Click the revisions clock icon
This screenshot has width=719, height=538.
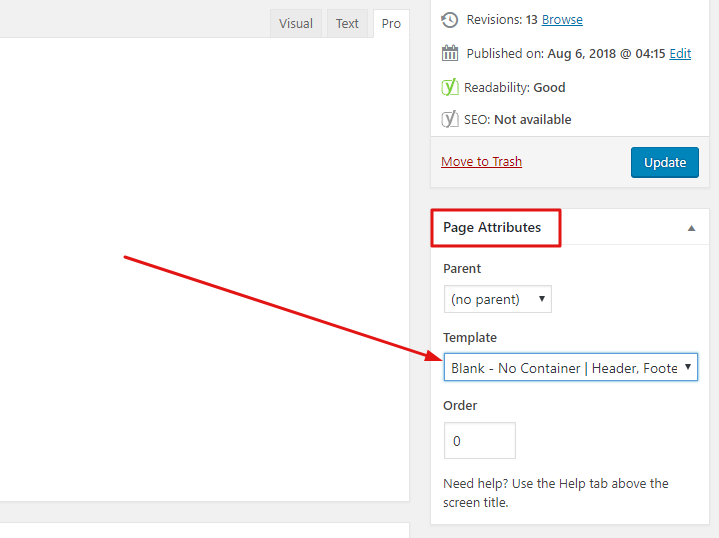coord(450,20)
